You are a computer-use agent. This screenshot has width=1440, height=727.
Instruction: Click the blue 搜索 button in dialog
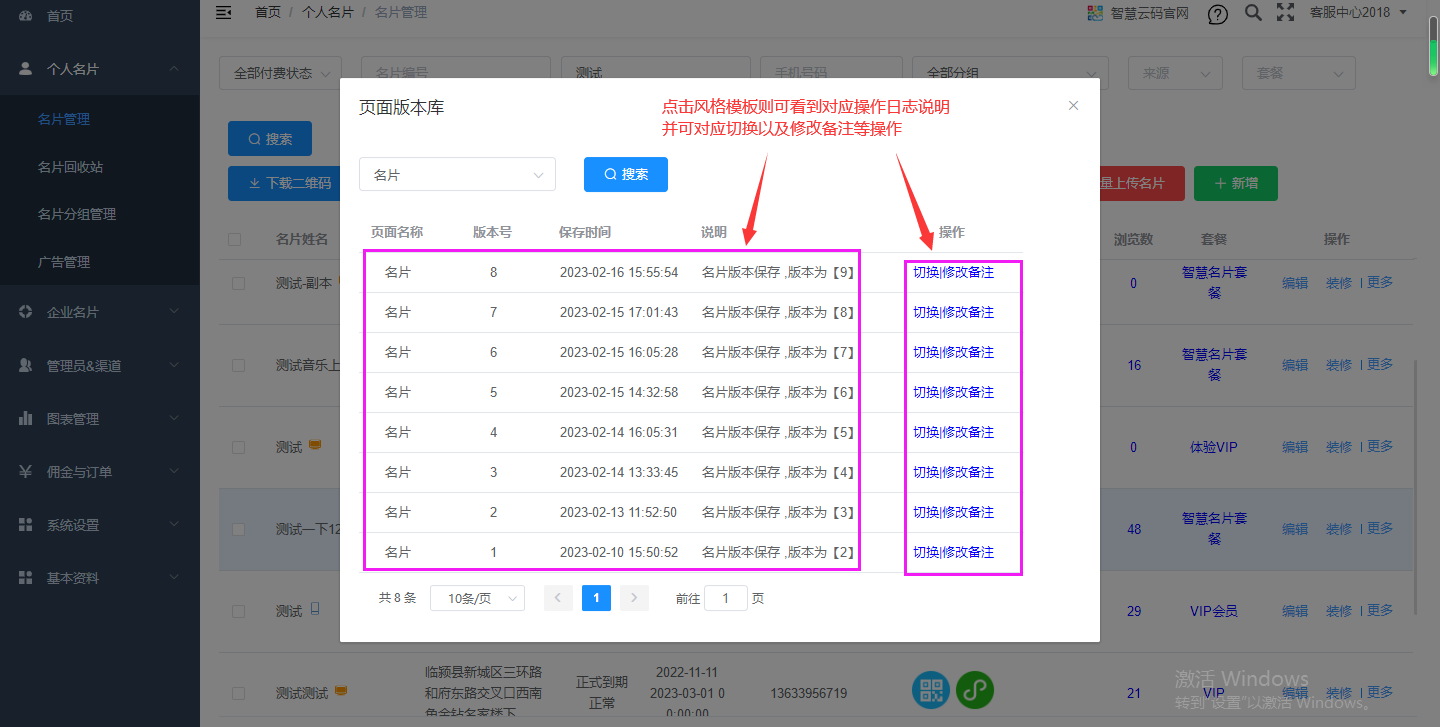coord(625,174)
